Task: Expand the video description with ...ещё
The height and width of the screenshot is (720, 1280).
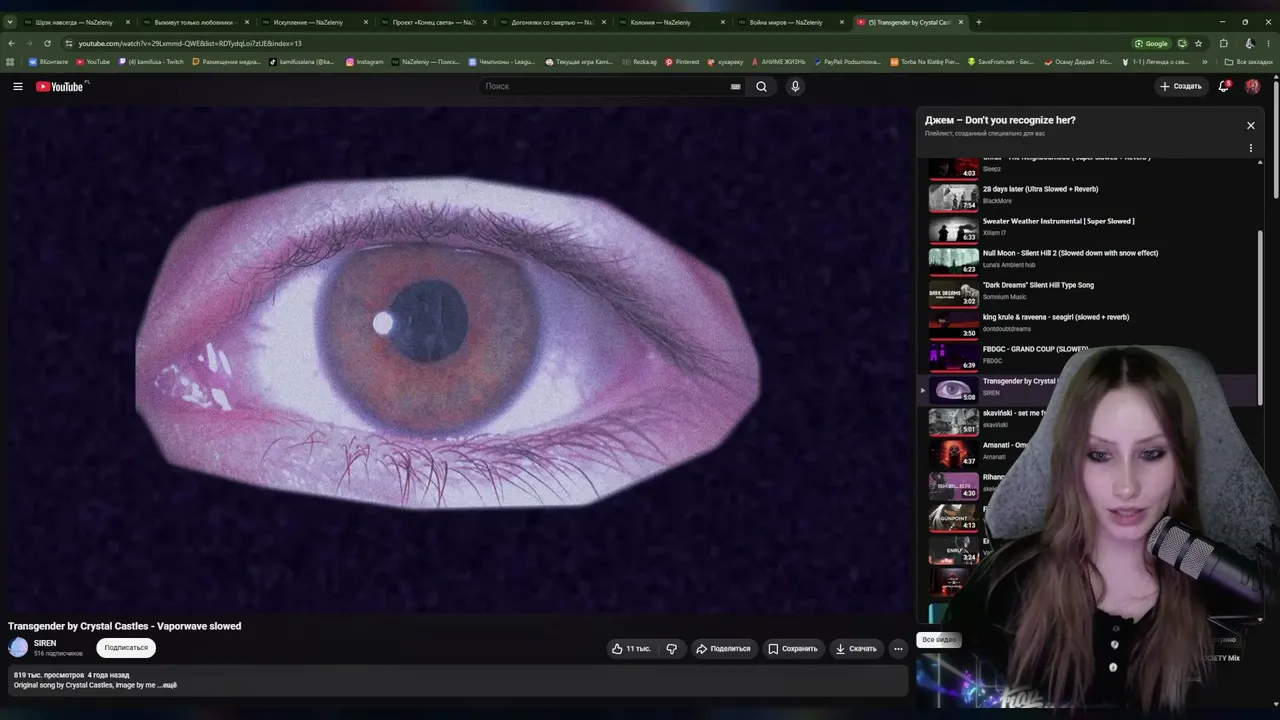Action: click(167, 685)
